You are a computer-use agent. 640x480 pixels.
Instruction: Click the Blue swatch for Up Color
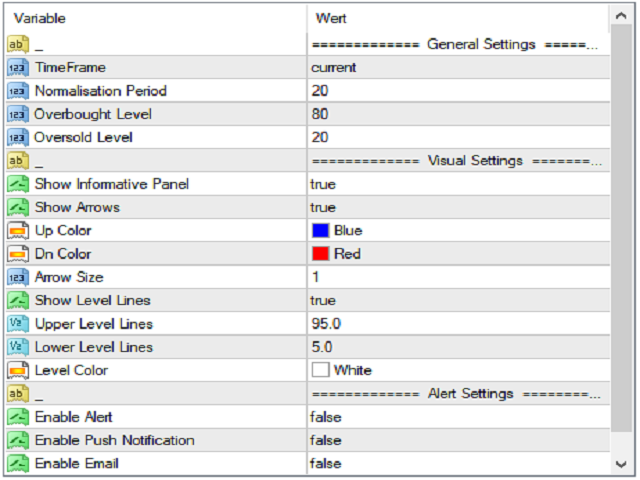[321, 231]
